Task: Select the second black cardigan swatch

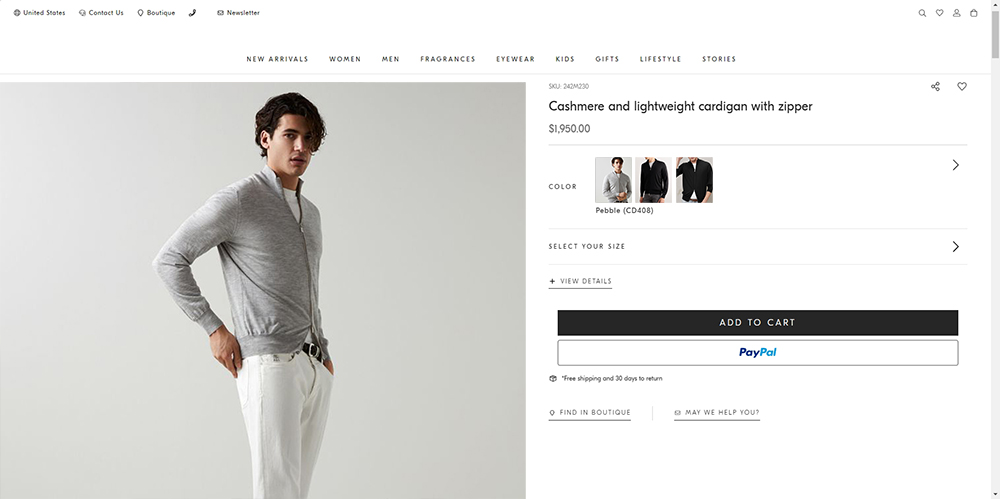Action: (694, 180)
